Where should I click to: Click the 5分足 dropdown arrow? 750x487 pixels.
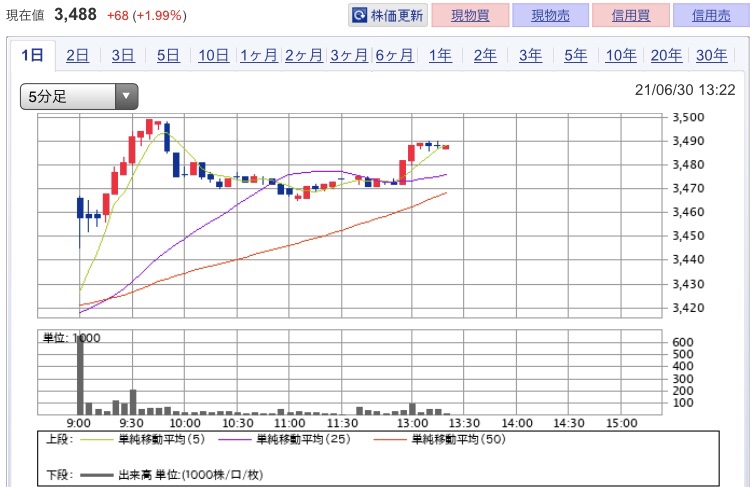pos(126,97)
